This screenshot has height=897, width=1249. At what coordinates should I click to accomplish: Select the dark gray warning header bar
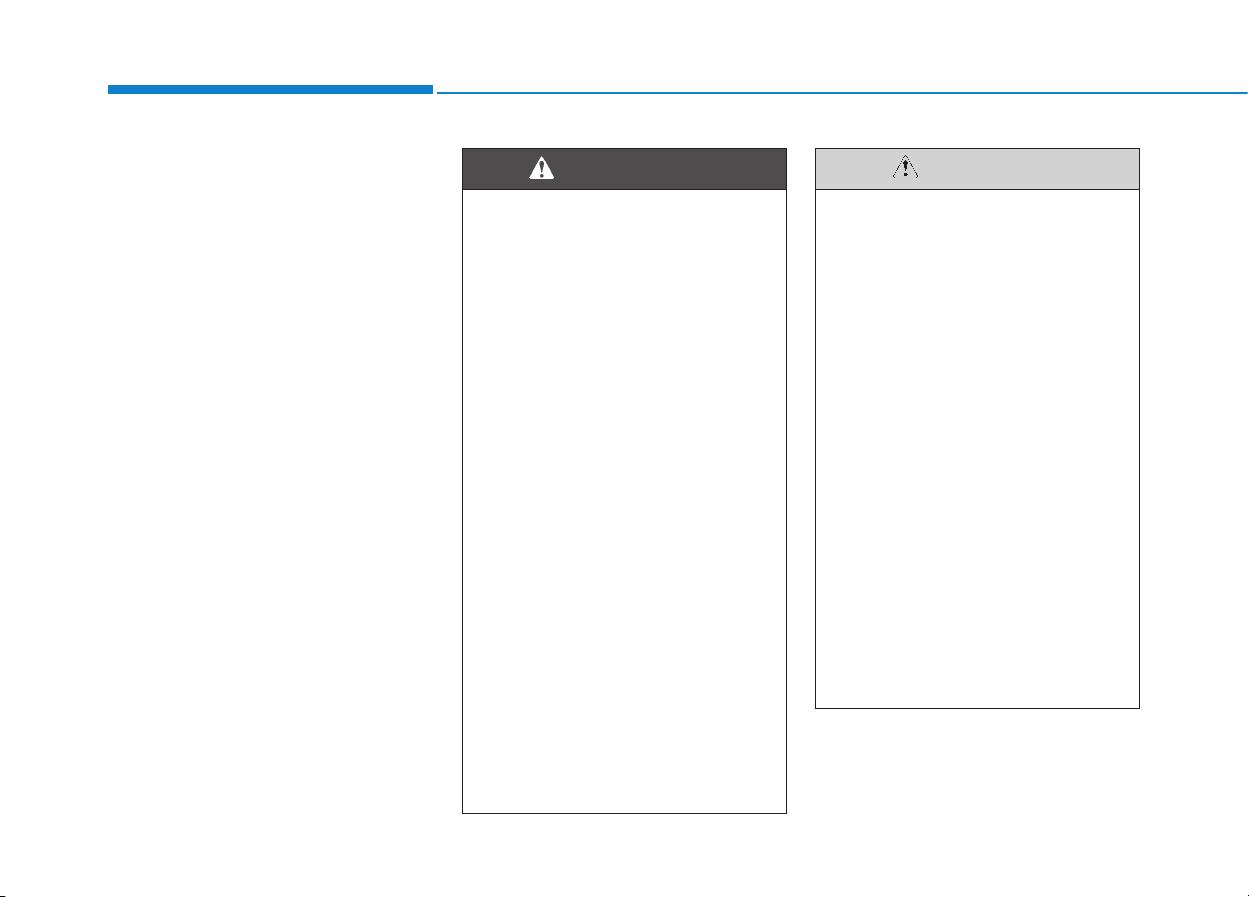(624, 169)
